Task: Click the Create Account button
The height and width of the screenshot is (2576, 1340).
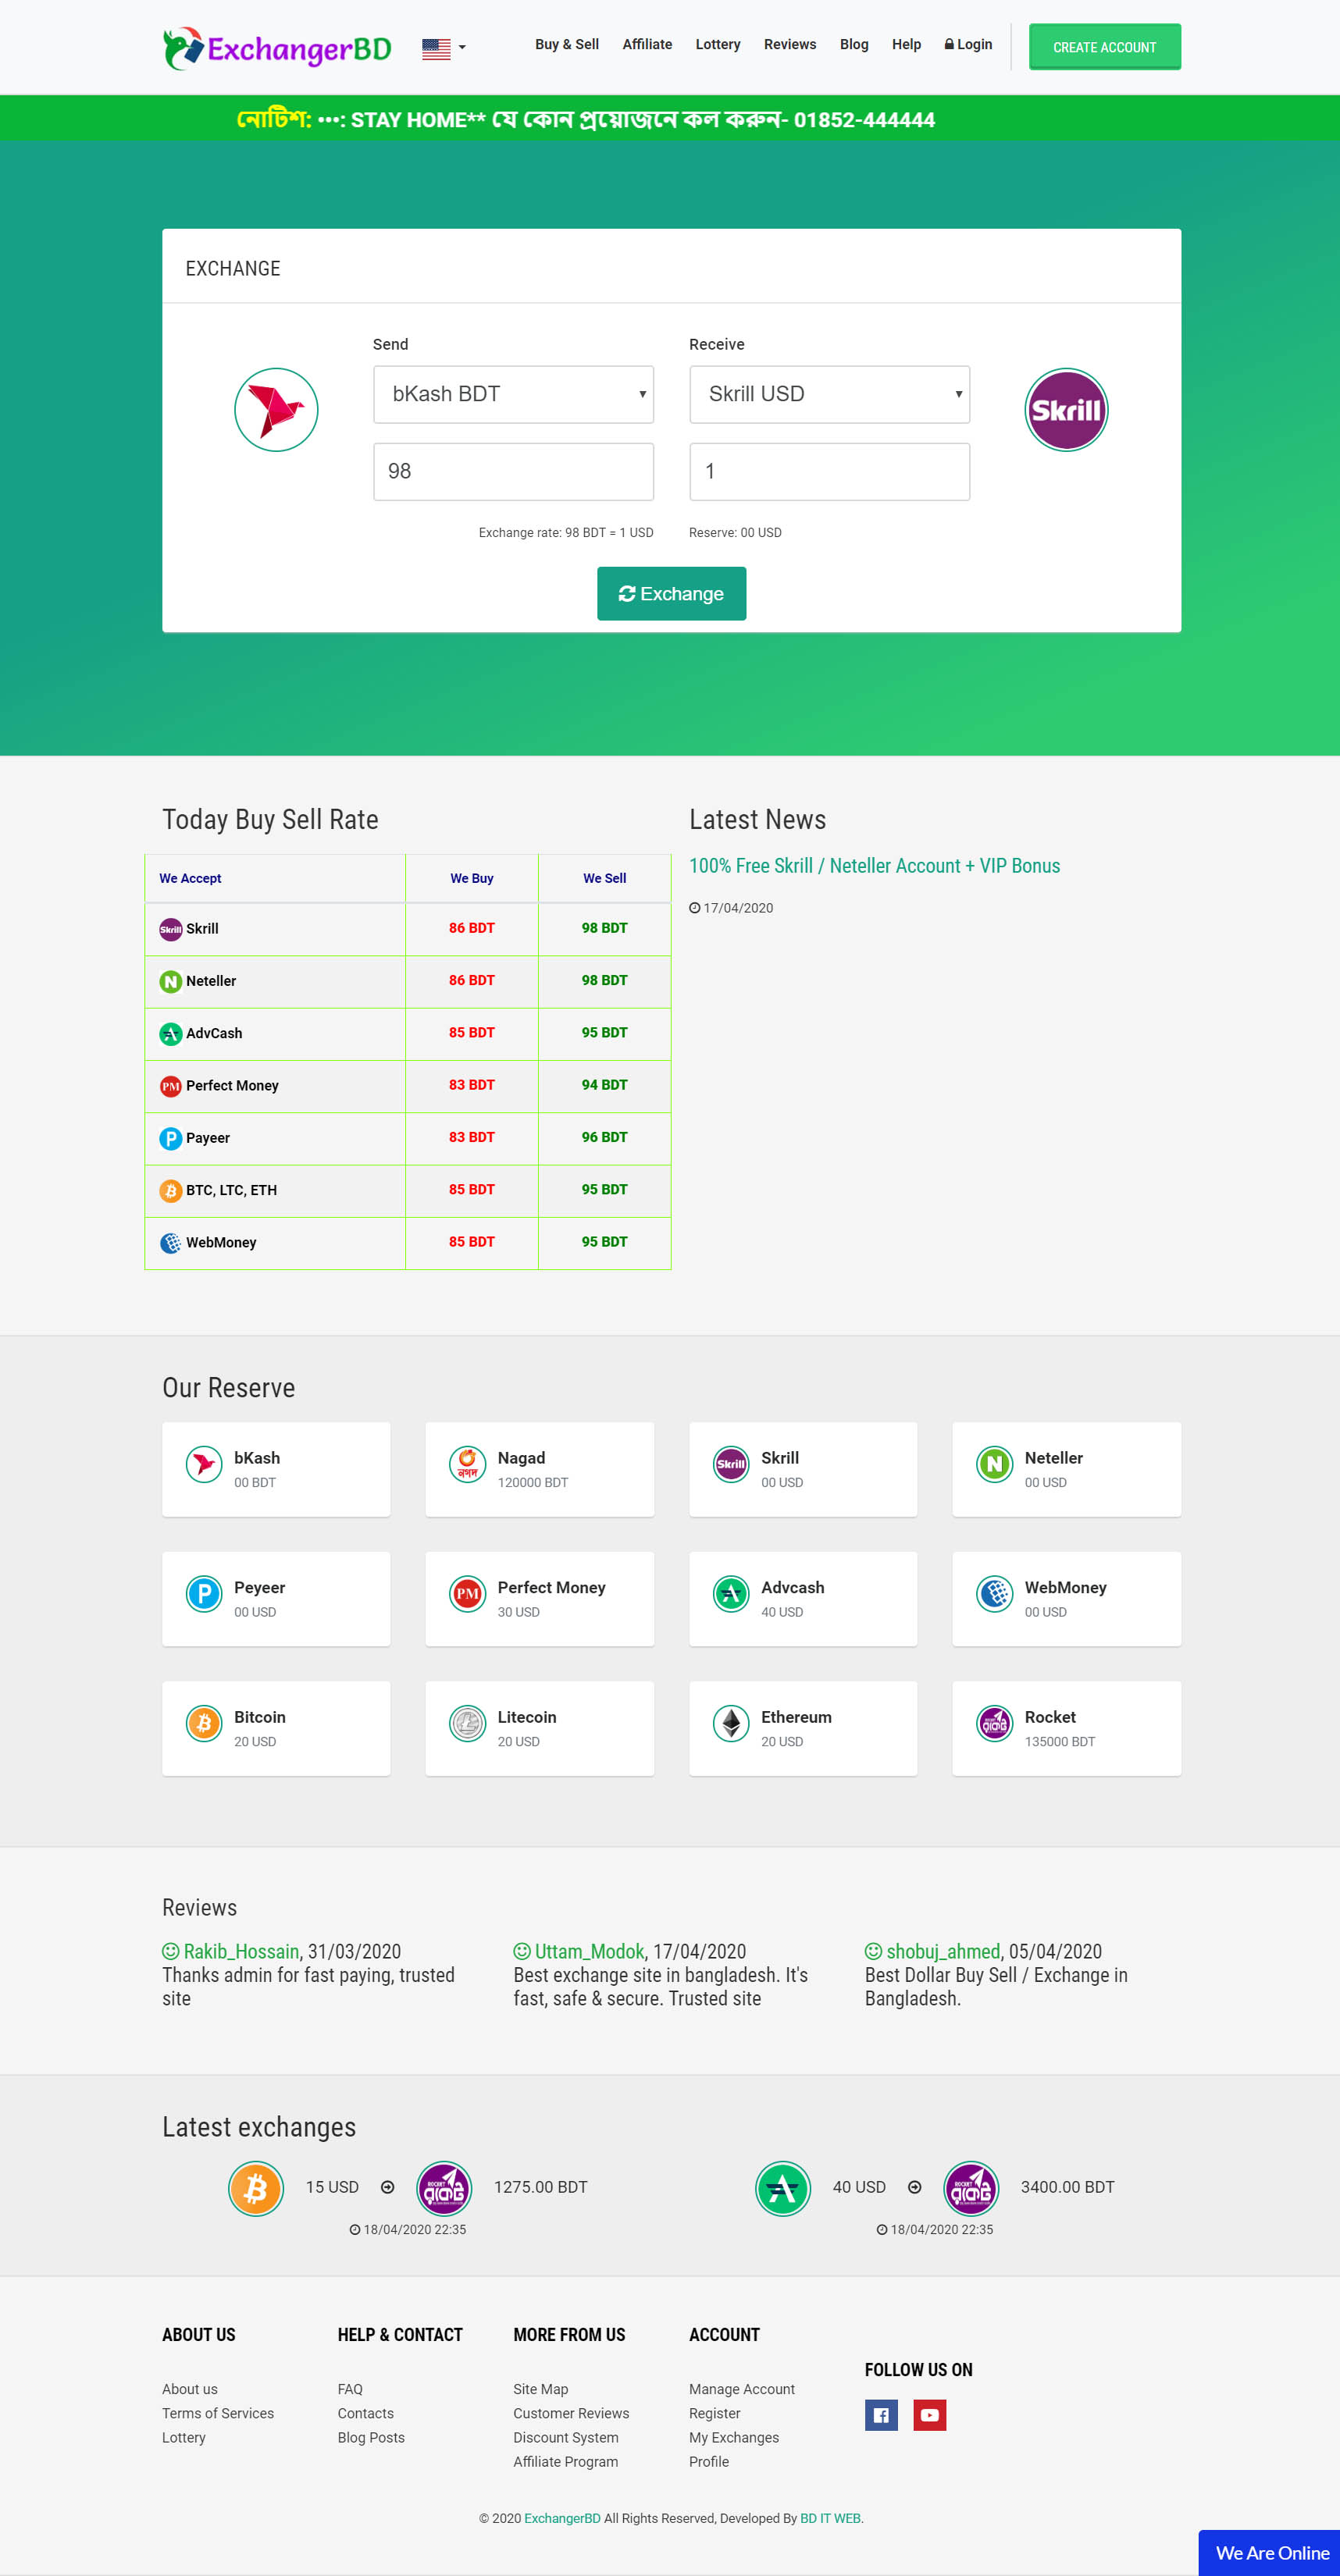Action: click(x=1104, y=47)
